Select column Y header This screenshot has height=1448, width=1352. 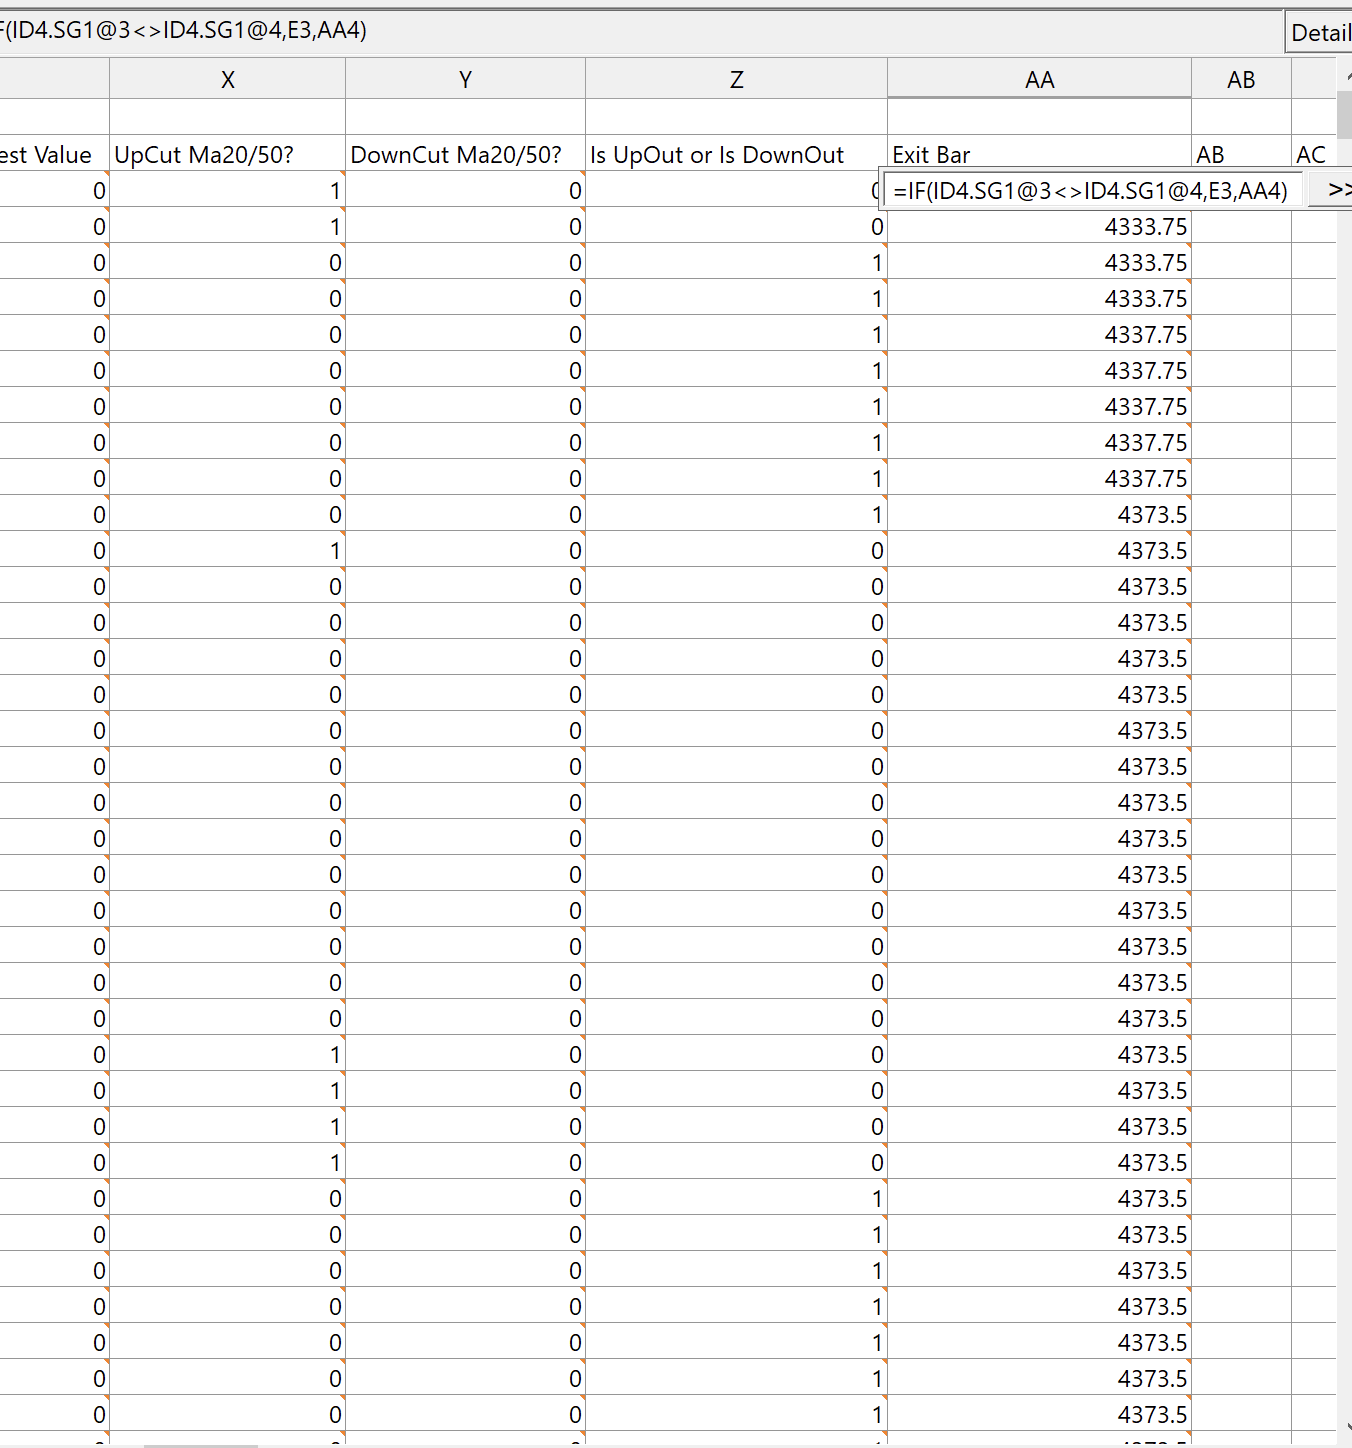pyautogui.click(x=466, y=79)
